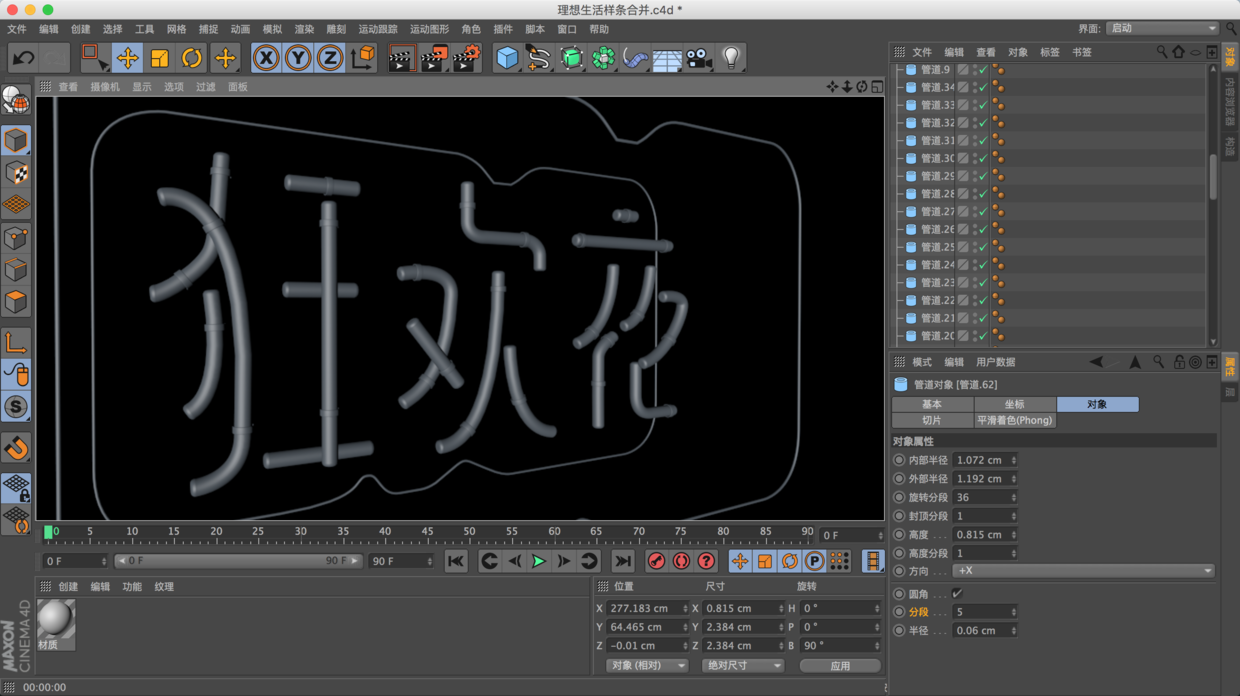Click the material sphere thumbnail 材质

tap(56, 620)
